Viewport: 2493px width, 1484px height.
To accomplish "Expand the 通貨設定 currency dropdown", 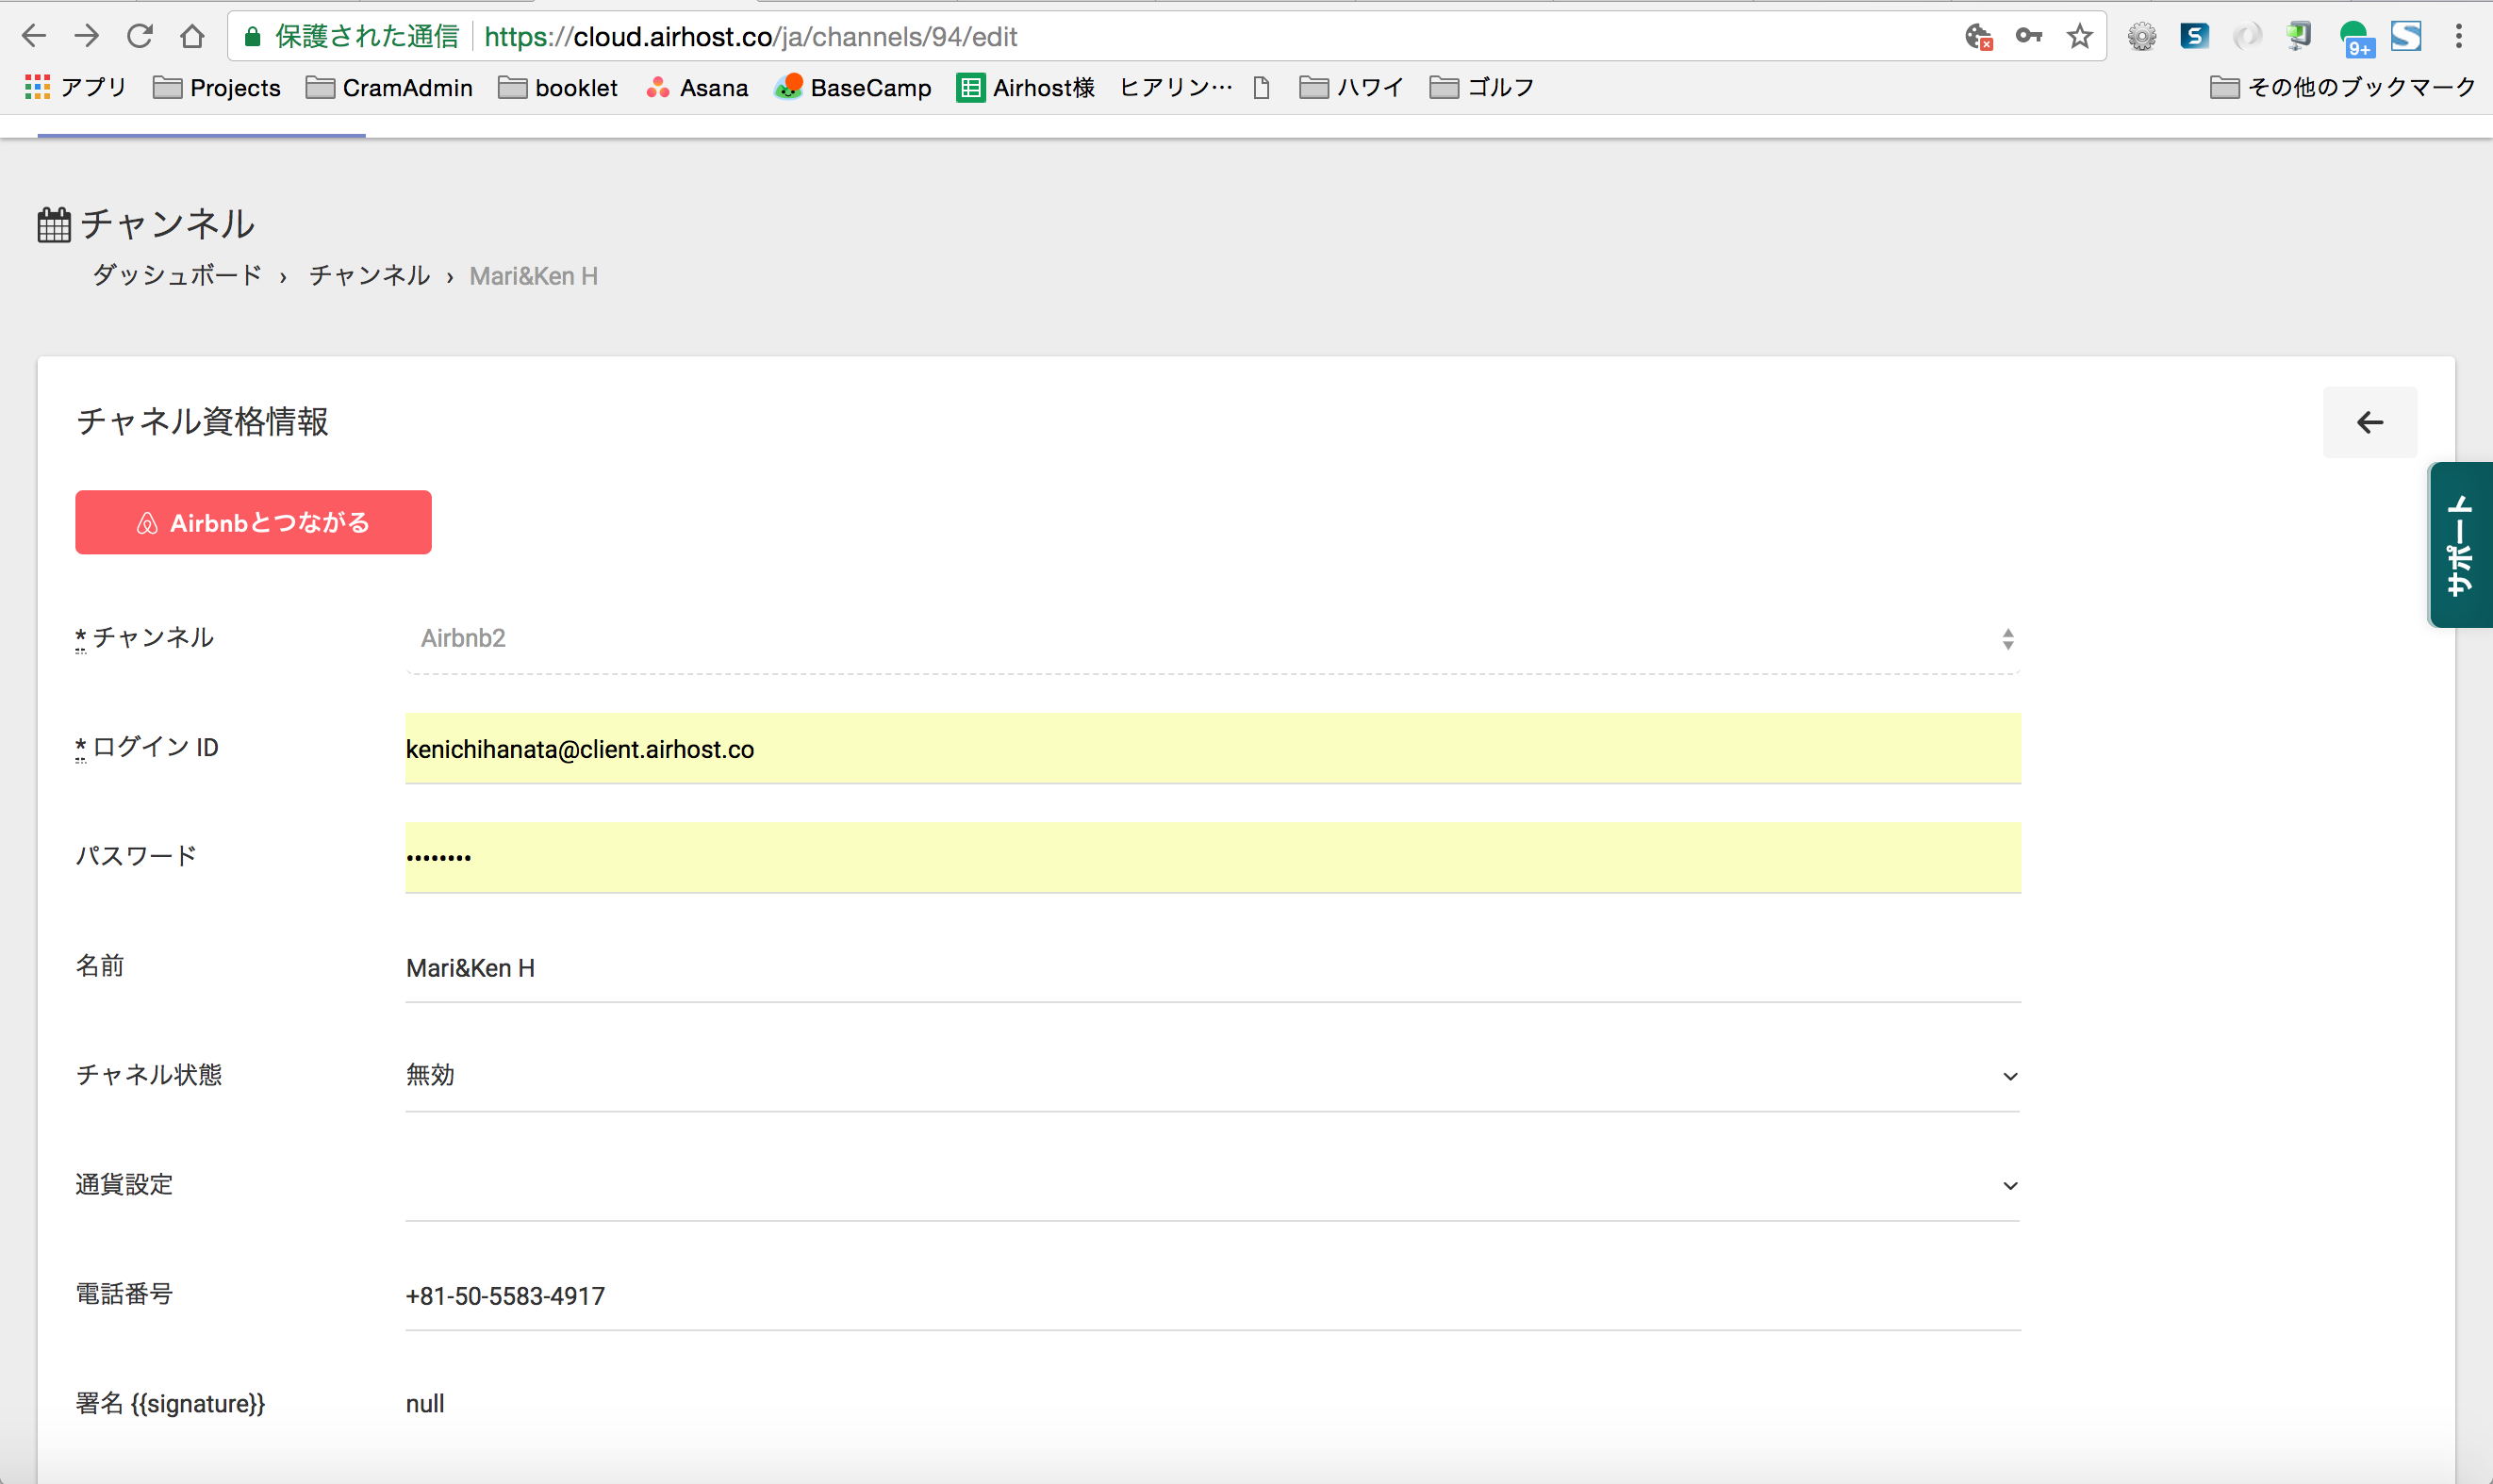I will click(1212, 1185).
